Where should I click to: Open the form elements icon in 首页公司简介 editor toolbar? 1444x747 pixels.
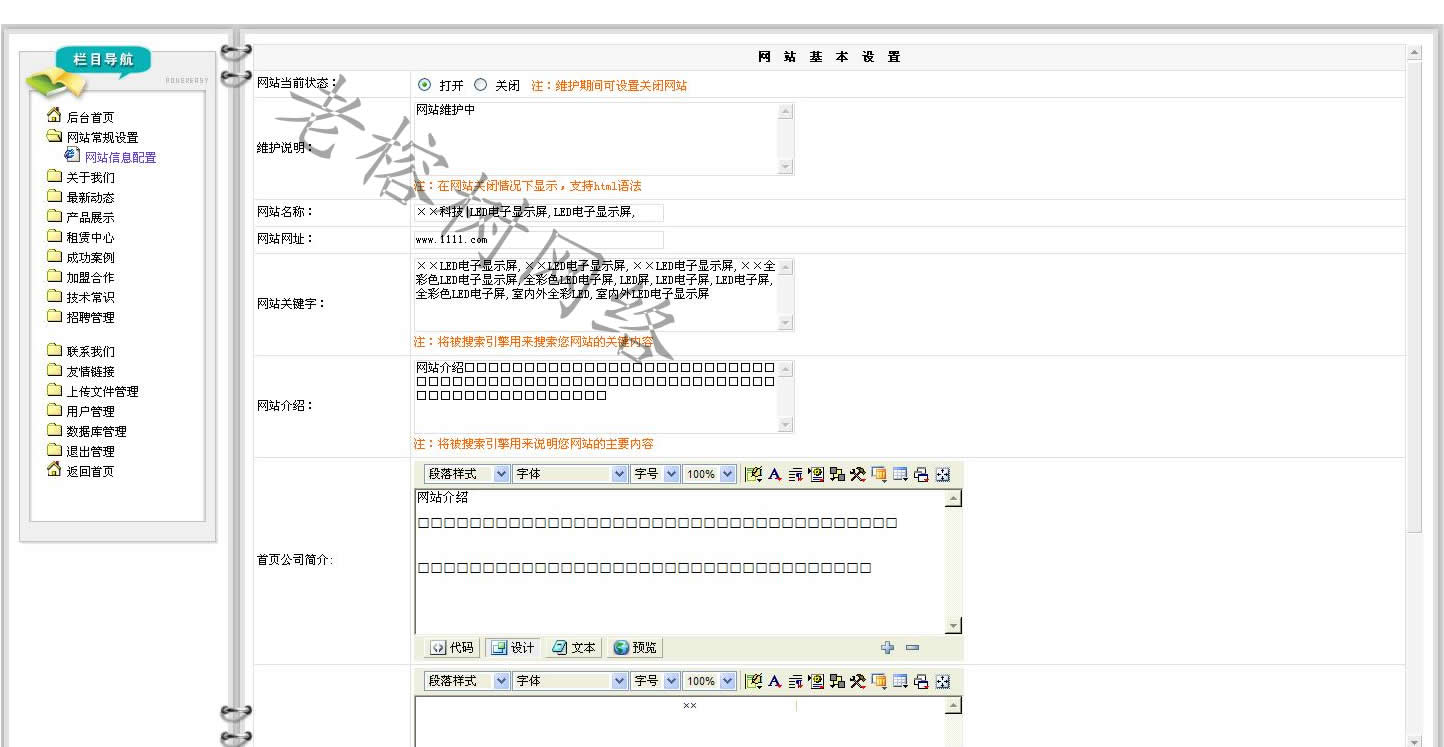(879, 474)
